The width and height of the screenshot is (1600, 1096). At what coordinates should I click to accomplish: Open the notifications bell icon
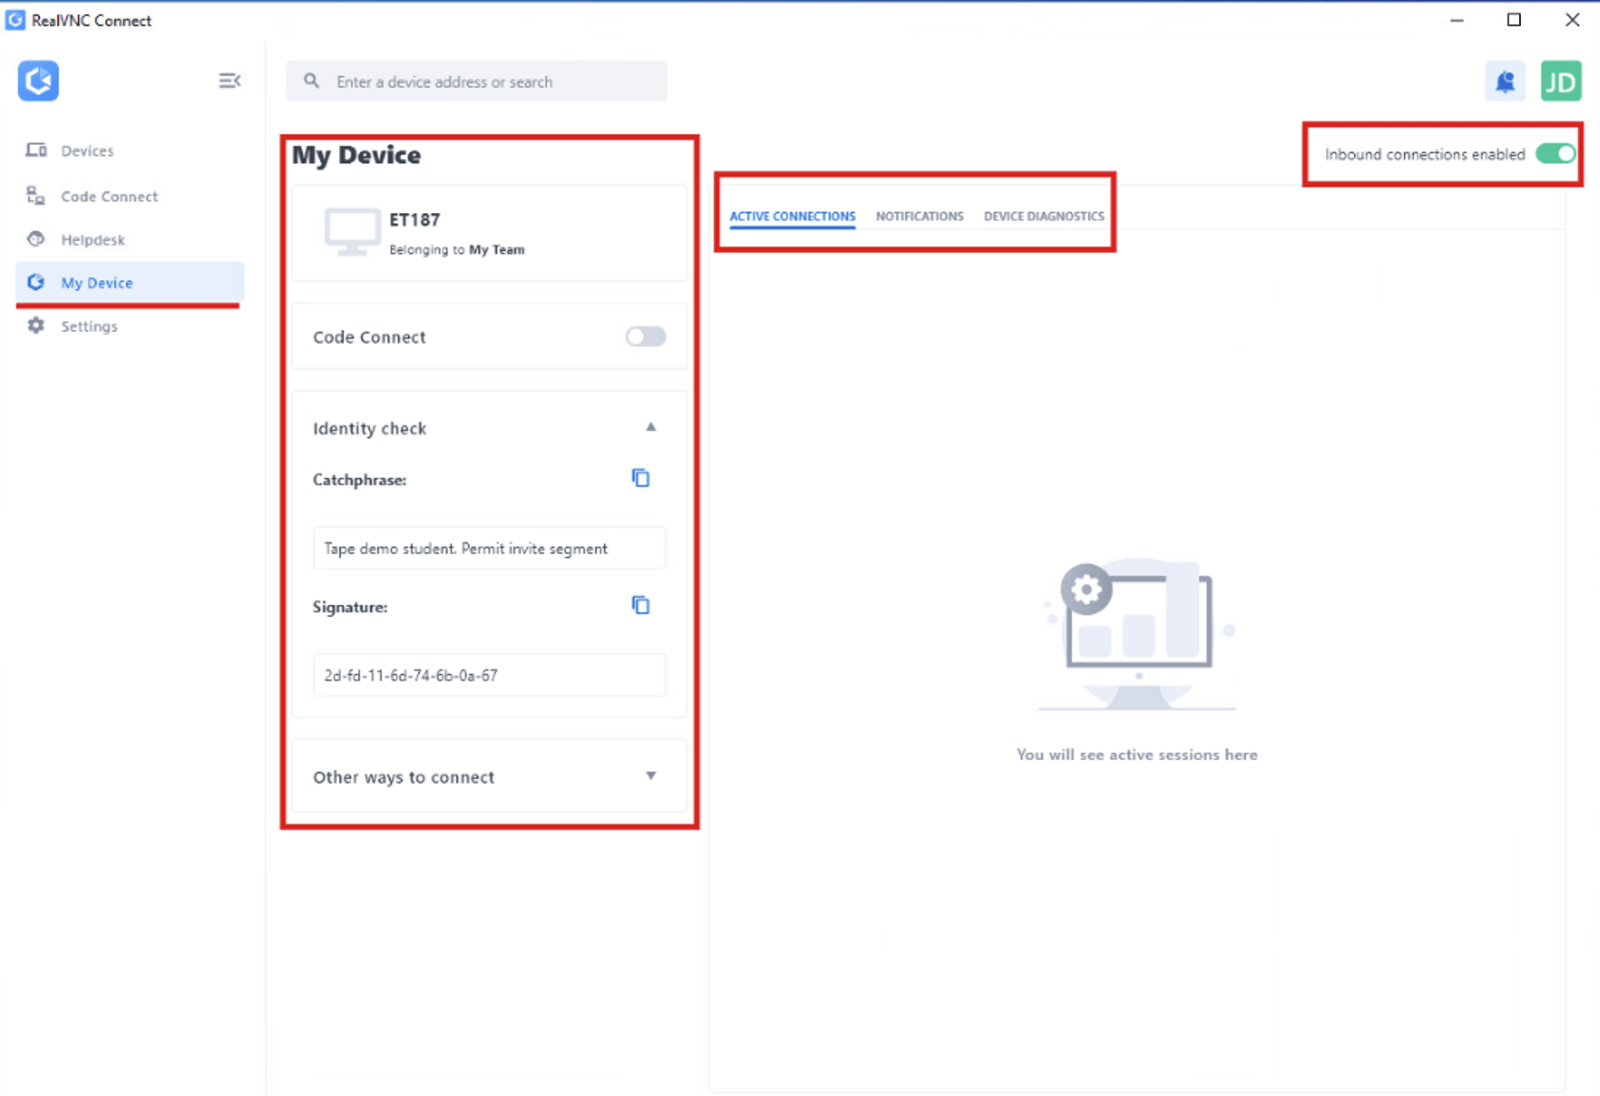click(1504, 82)
